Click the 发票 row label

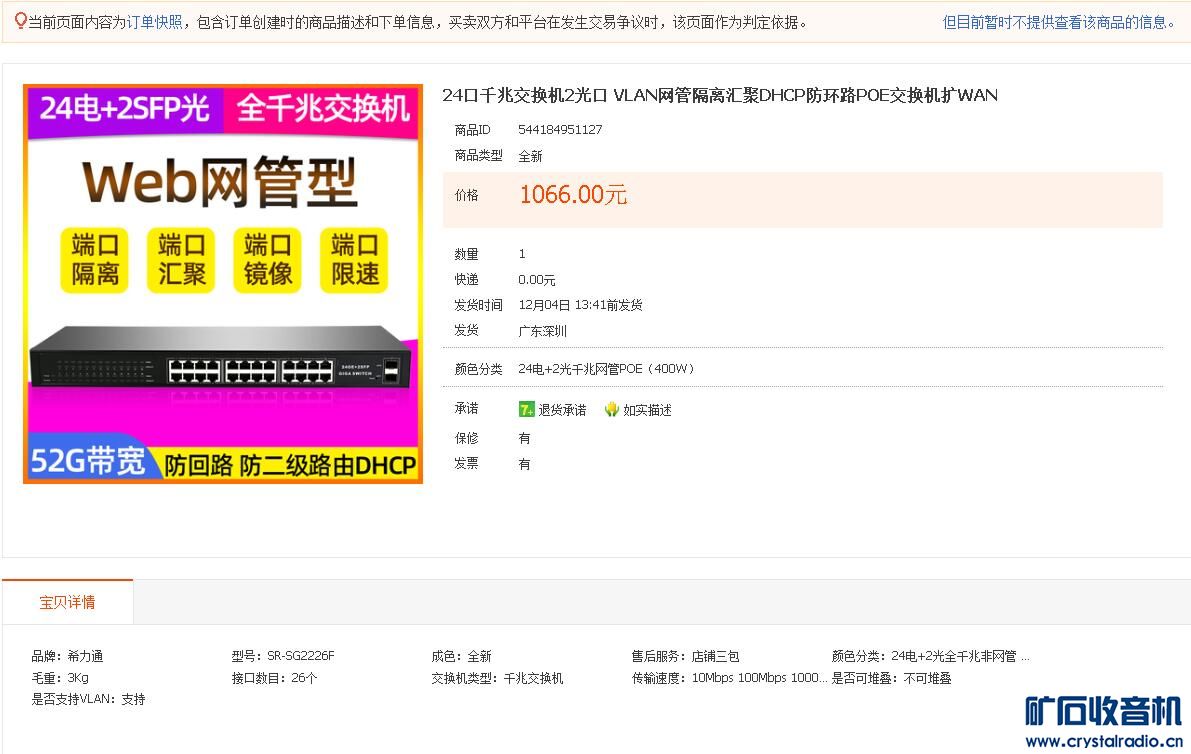click(466, 463)
